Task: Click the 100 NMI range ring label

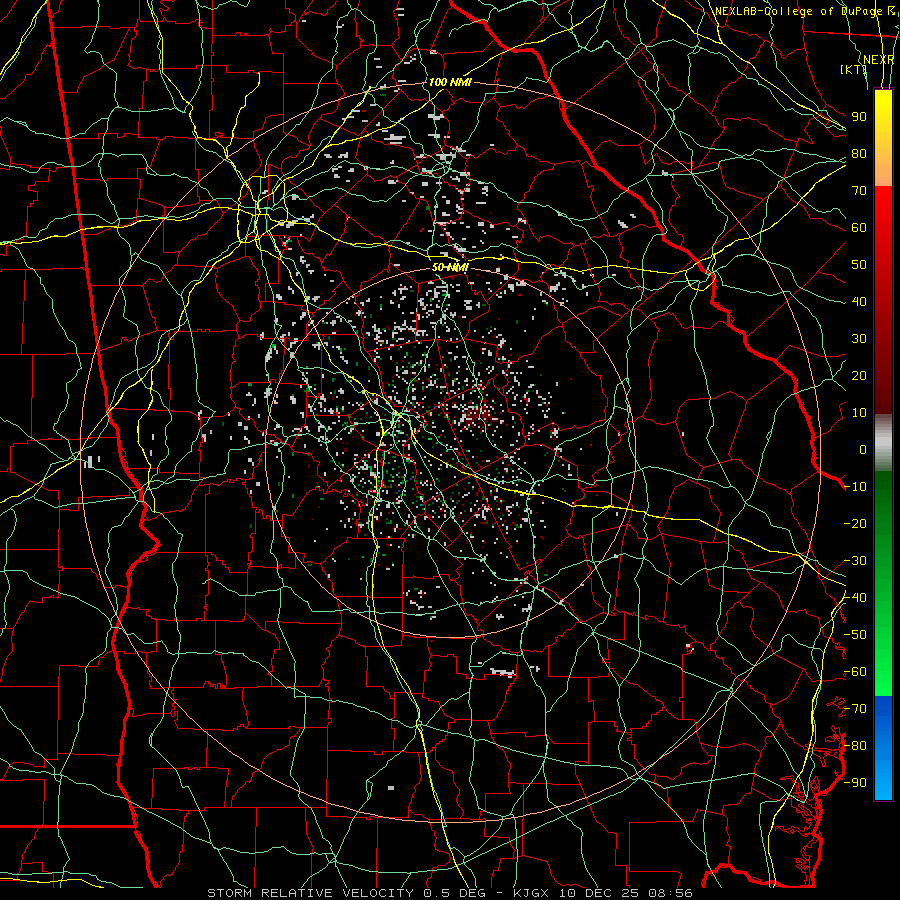Action: (450, 82)
